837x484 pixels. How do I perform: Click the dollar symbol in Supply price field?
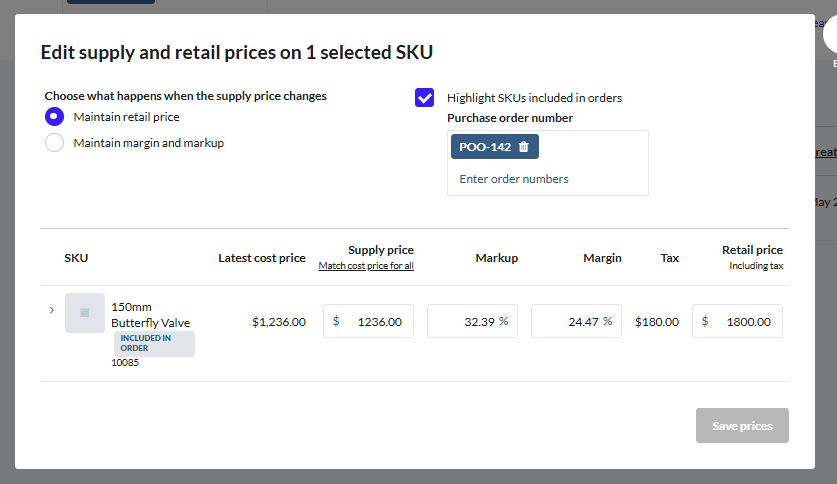point(336,321)
